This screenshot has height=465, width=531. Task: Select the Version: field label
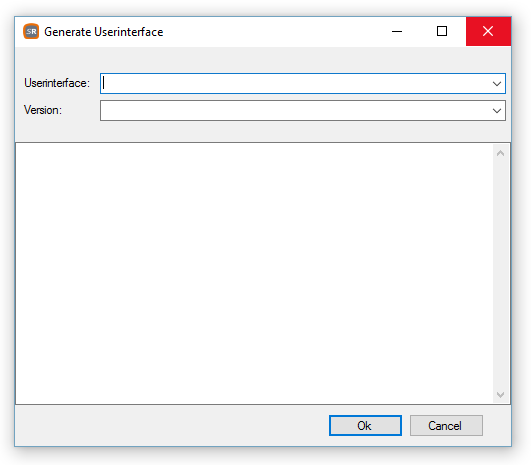point(43,110)
